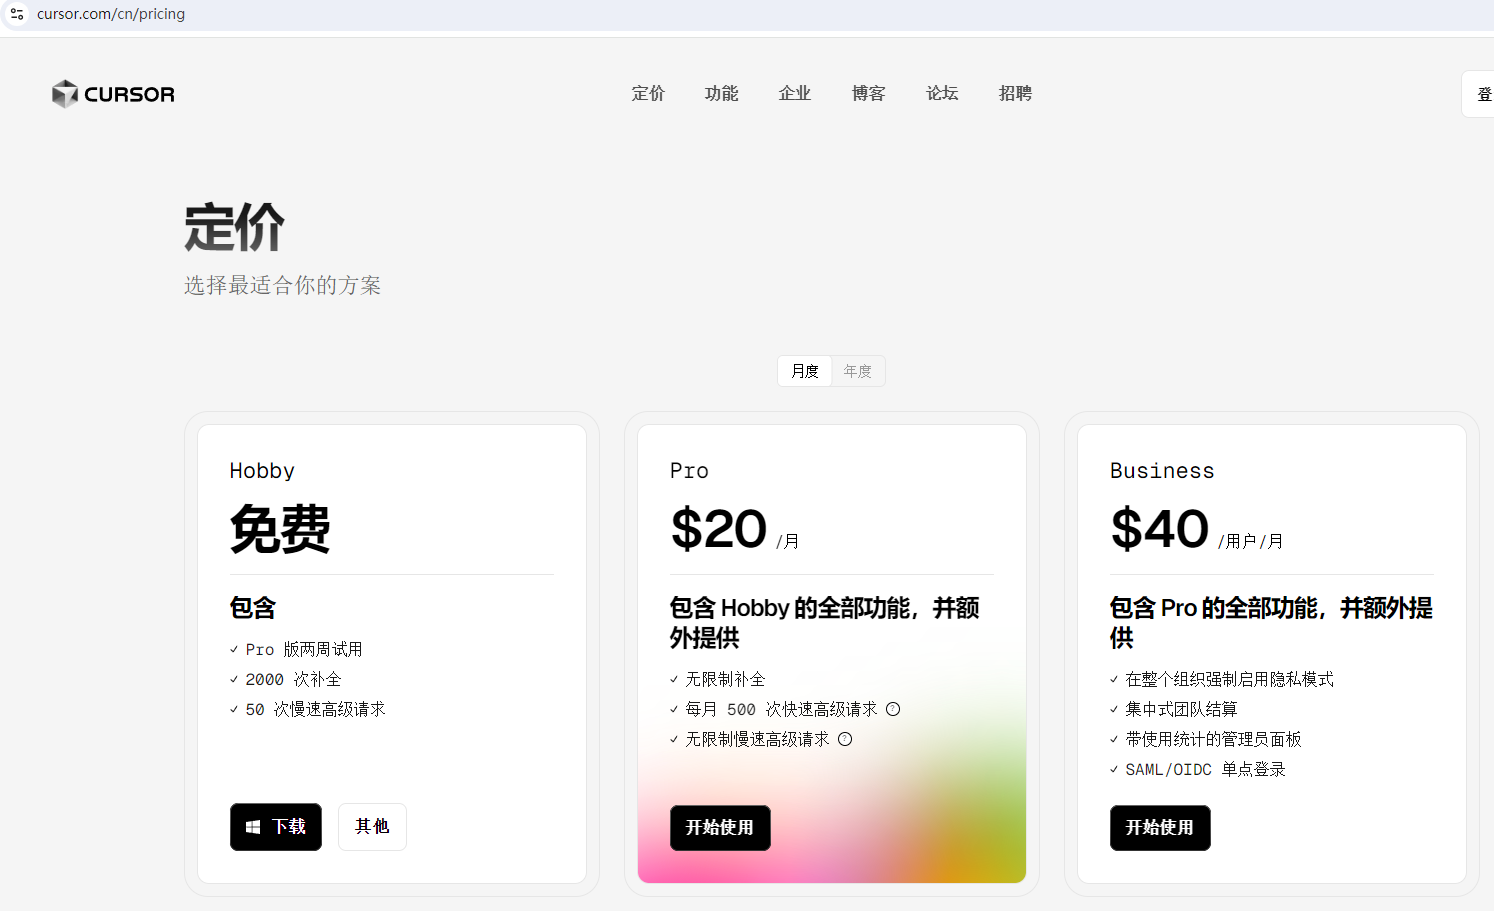
Task: Click info icon beside 无限制慢速高级请求
Action: pyautogui.click(x=845, y=739)
